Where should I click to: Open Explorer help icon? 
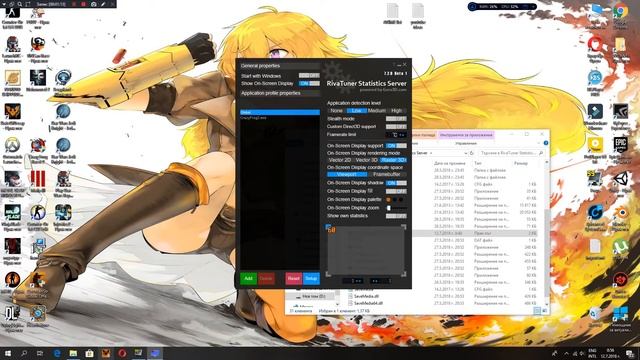pyautogui.click(x=546, y=143)
